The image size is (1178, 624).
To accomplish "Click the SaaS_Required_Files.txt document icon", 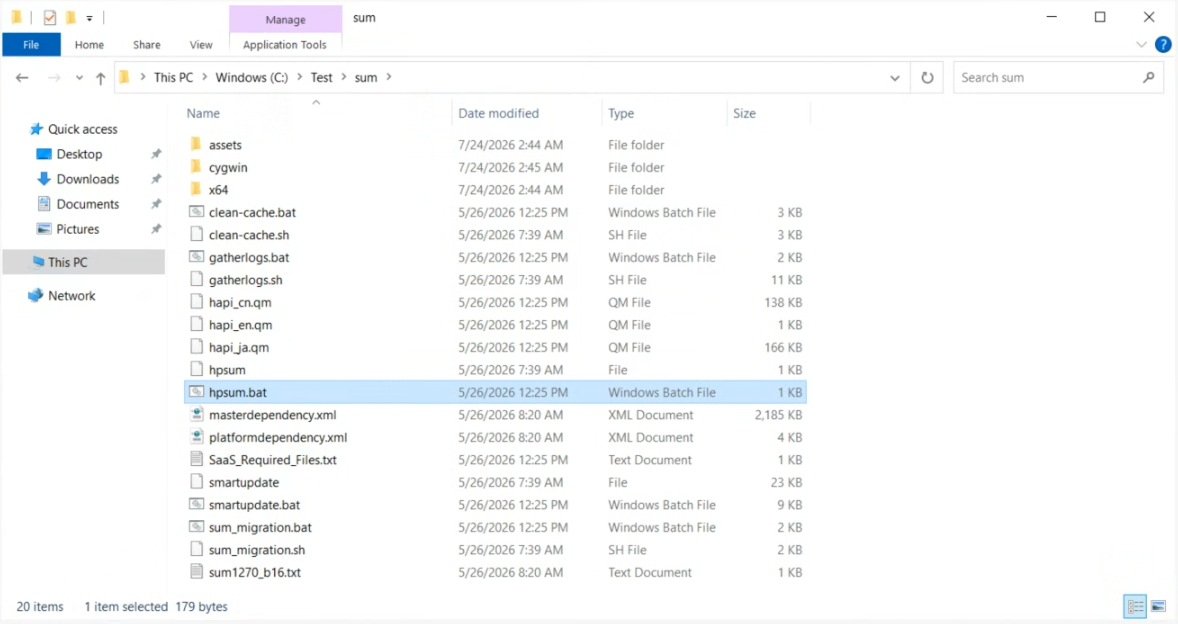I will click(x=196, y=460).
